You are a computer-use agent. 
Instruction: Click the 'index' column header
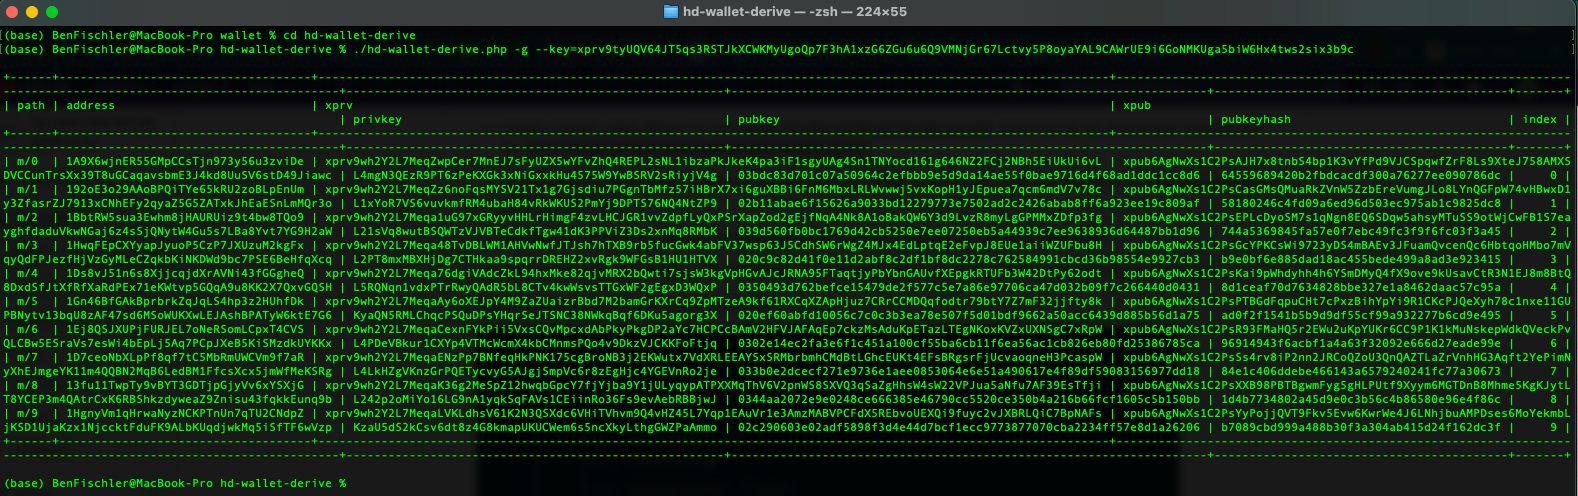point(1539,119)
